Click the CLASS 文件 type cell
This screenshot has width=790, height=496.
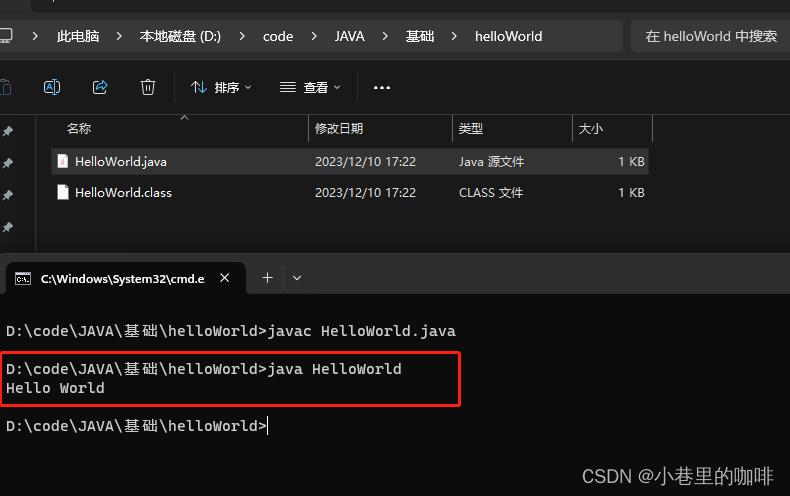(491, 193)
